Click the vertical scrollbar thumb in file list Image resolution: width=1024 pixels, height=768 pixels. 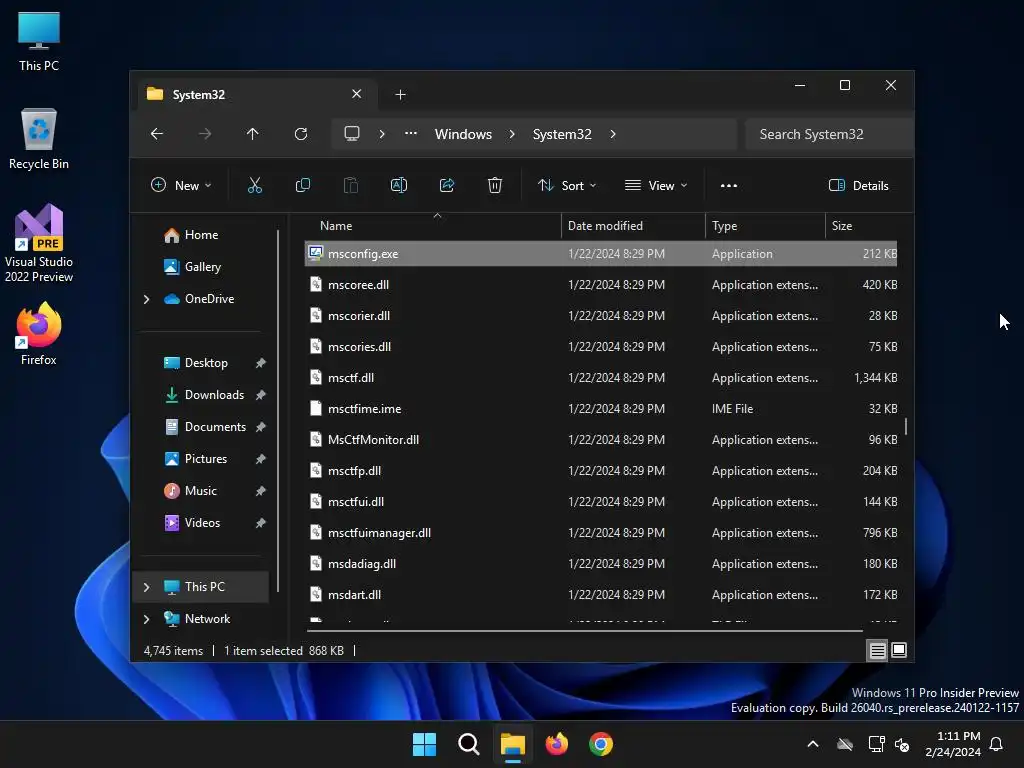[x=906, y=426]
